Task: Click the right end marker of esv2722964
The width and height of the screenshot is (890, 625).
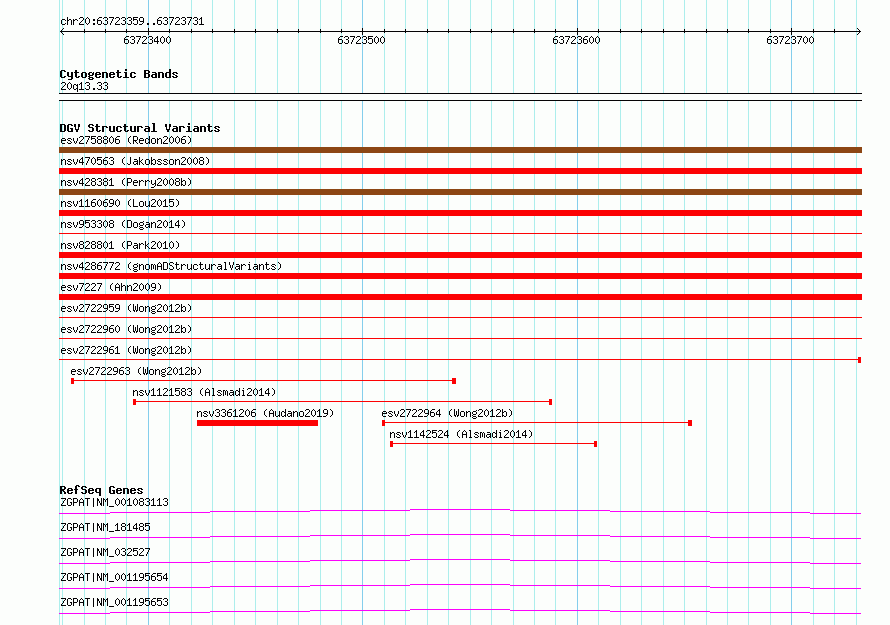Action: point(690,423)
